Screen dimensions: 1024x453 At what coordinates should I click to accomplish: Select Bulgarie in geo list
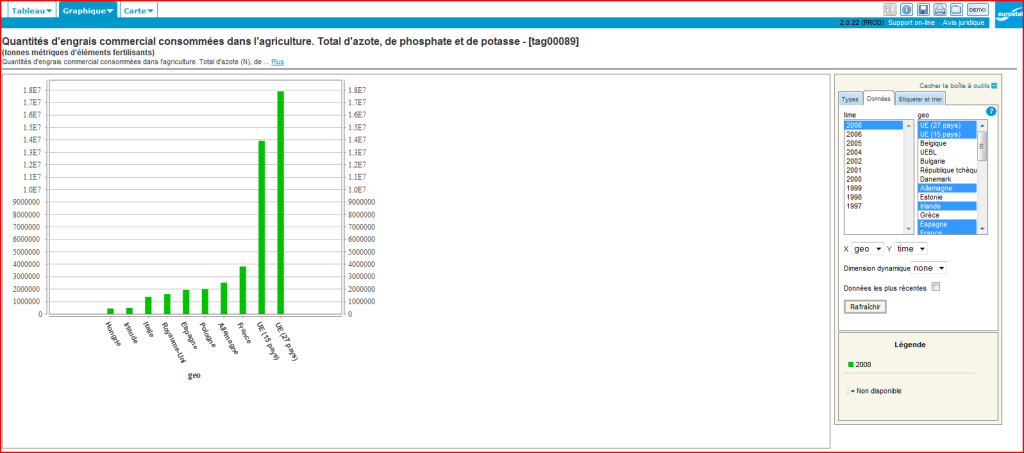pyautogui.click(x=947, y=161)
